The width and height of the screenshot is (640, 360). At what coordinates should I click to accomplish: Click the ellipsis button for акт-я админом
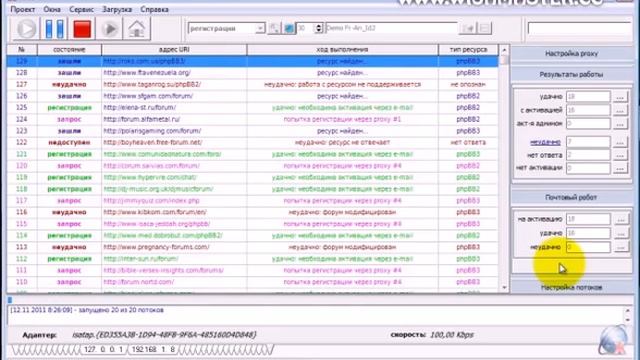click(x=620, y=123)
